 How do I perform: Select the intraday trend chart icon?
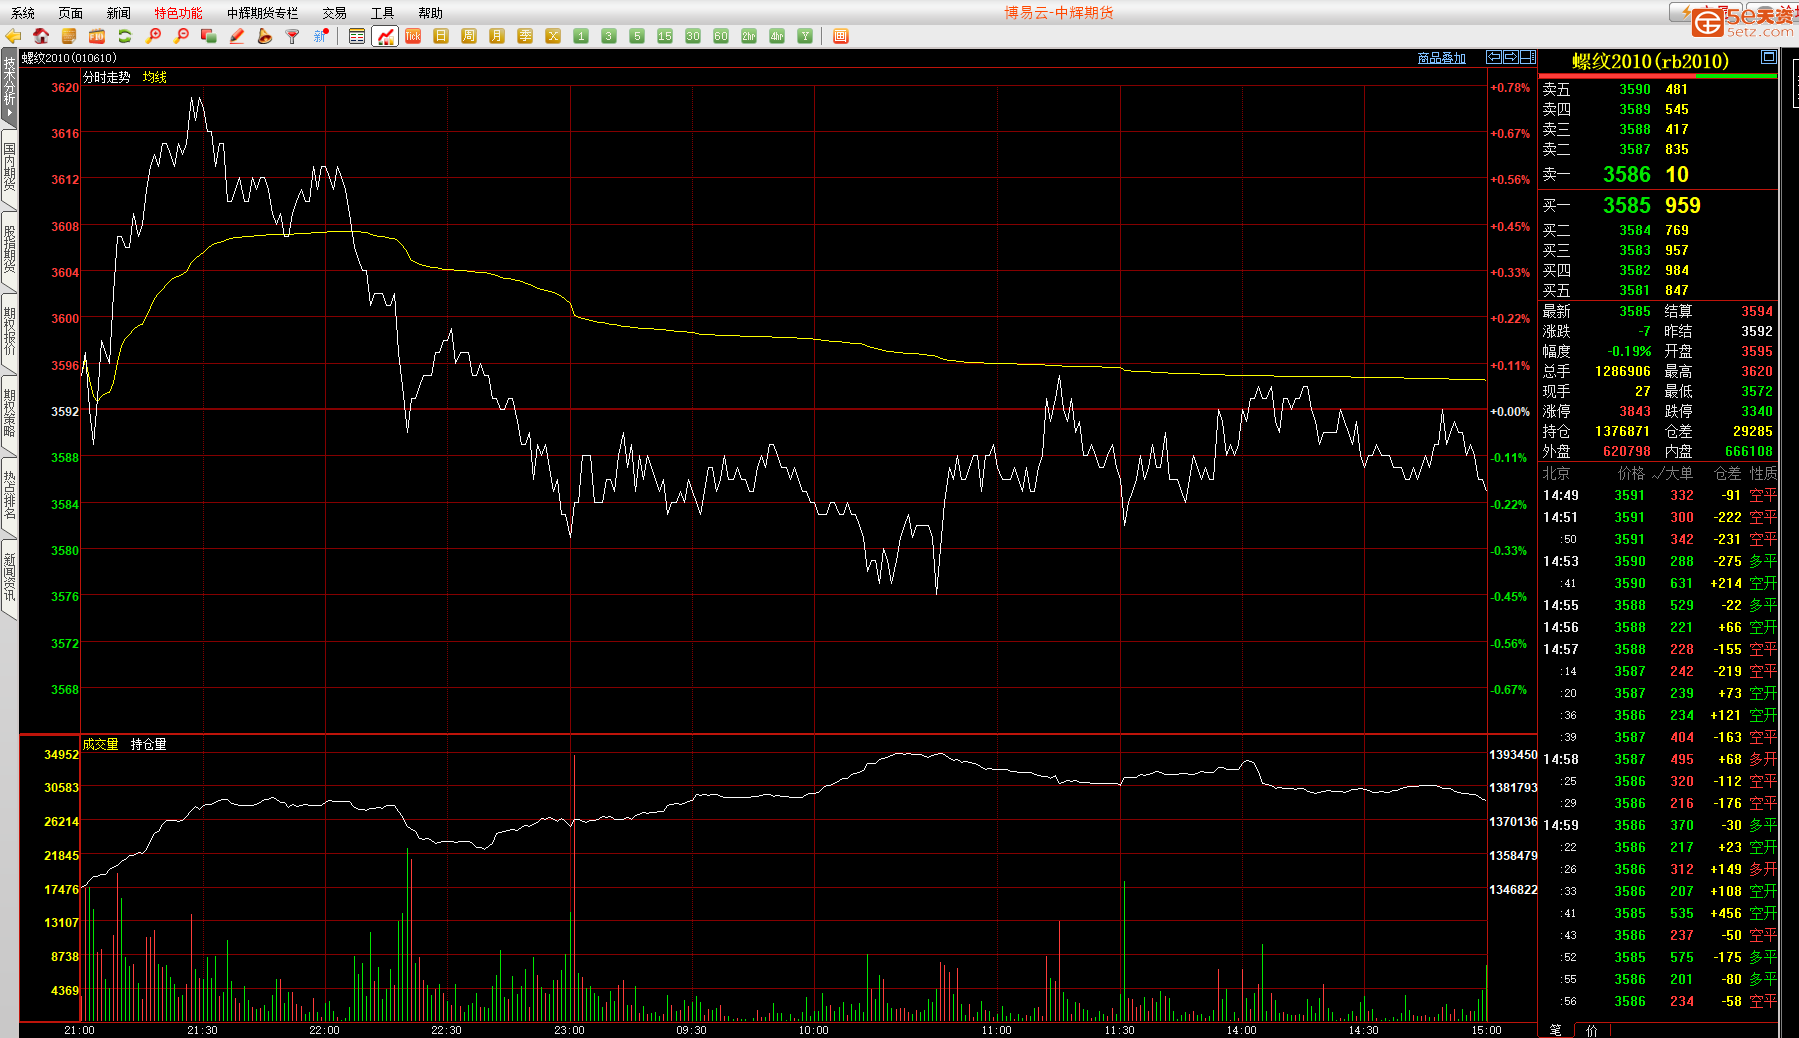coord(385,36)
